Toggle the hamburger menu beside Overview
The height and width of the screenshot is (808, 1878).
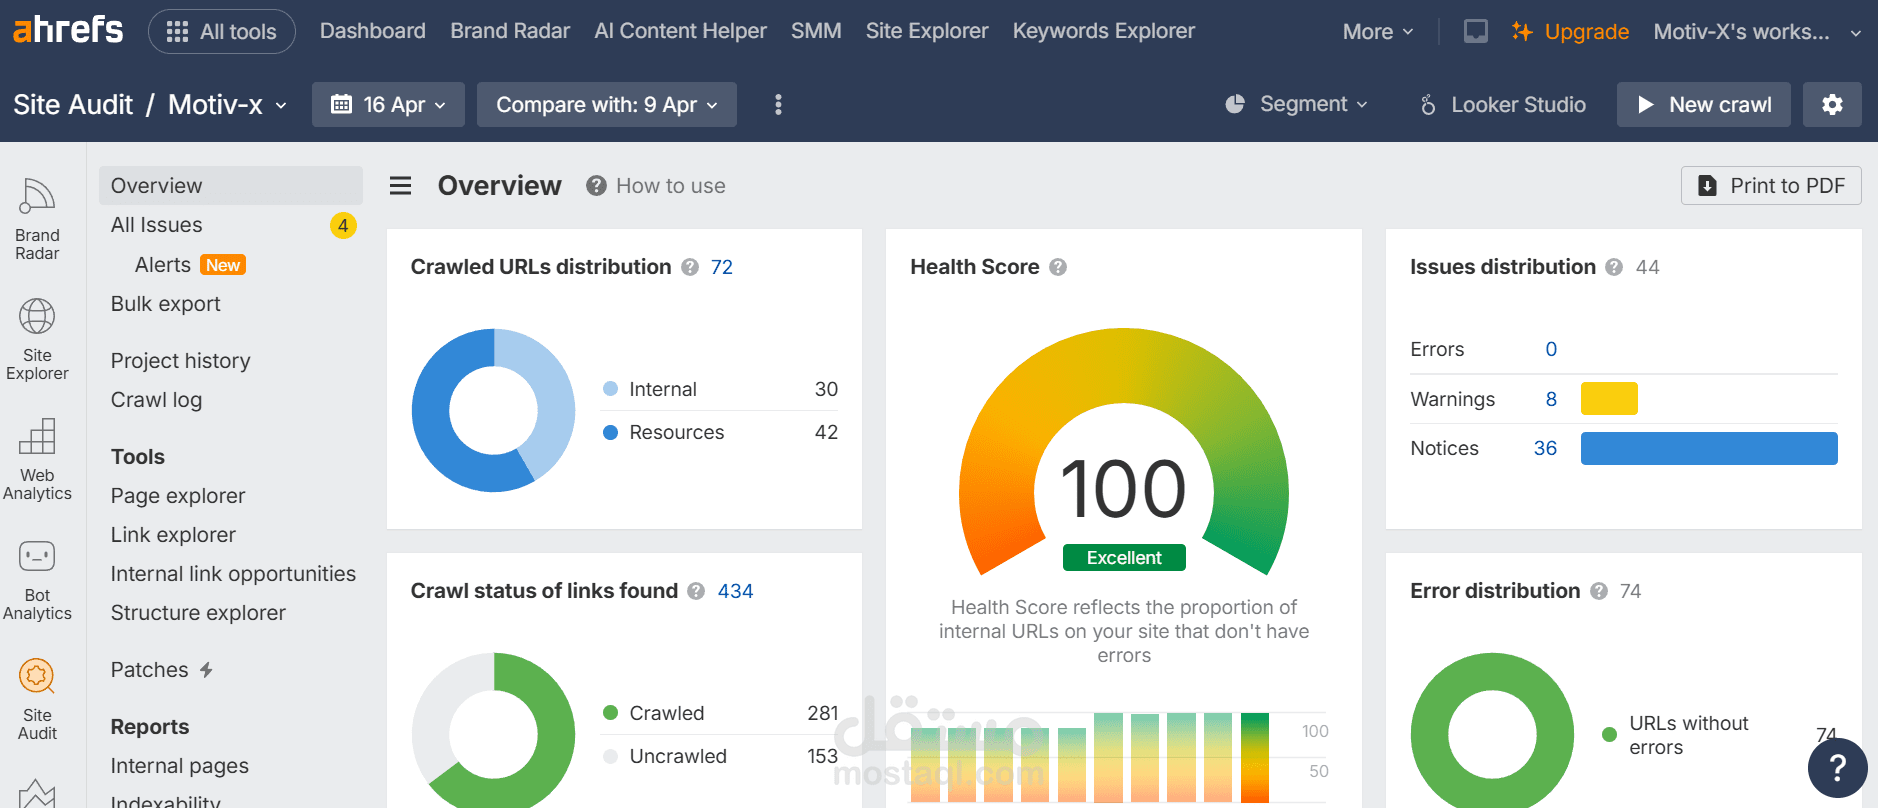pyautogui.click(x=400, y=185)
